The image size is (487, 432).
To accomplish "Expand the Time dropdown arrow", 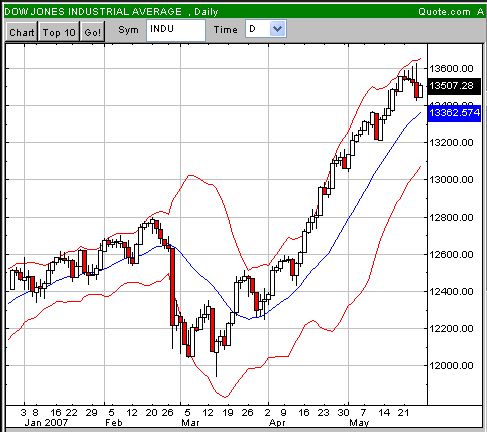I will tap(277, 29).
